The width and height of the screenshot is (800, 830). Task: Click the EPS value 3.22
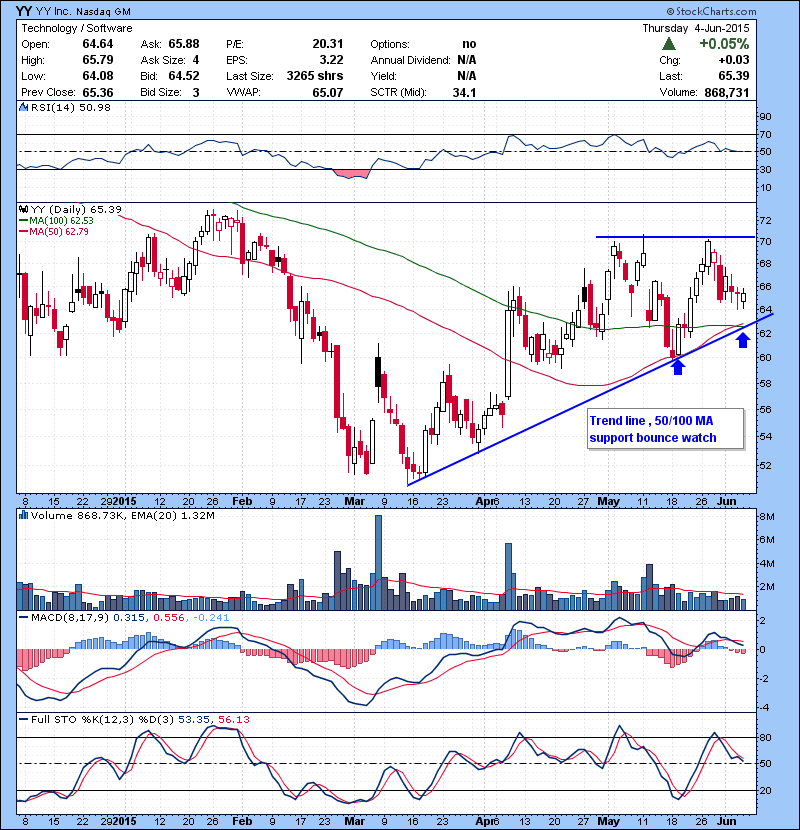point(331,60)
